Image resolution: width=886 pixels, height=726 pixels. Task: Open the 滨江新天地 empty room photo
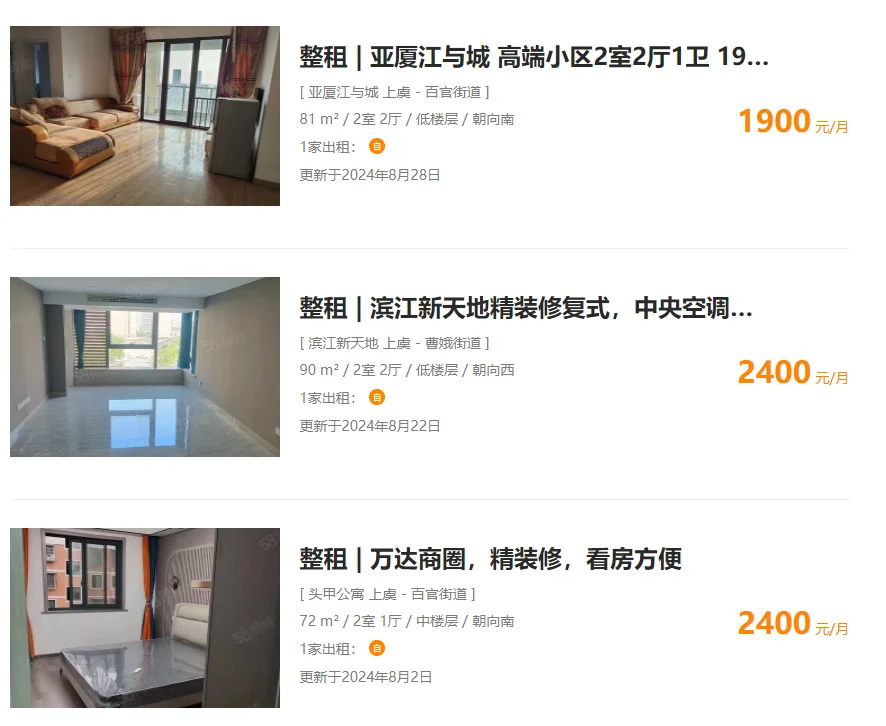click(x=145, y=367)
